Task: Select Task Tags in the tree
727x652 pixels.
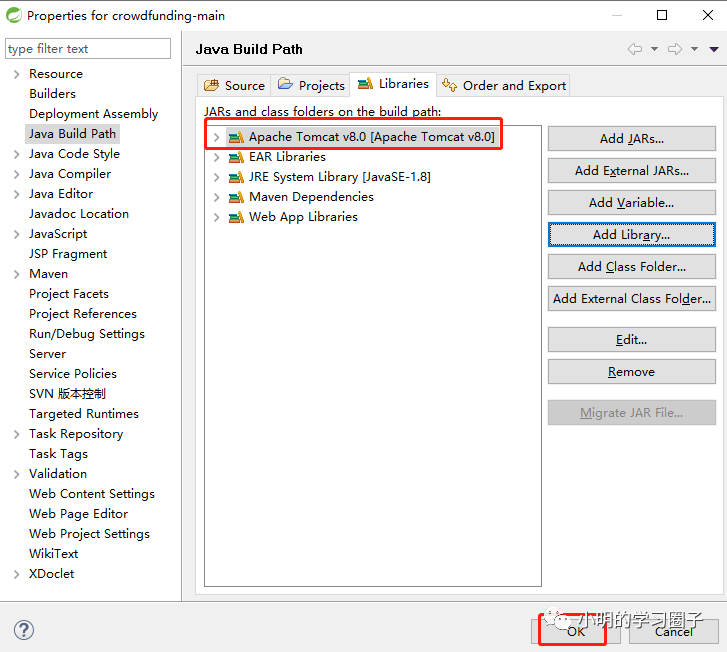Action: tap(58, 454)
